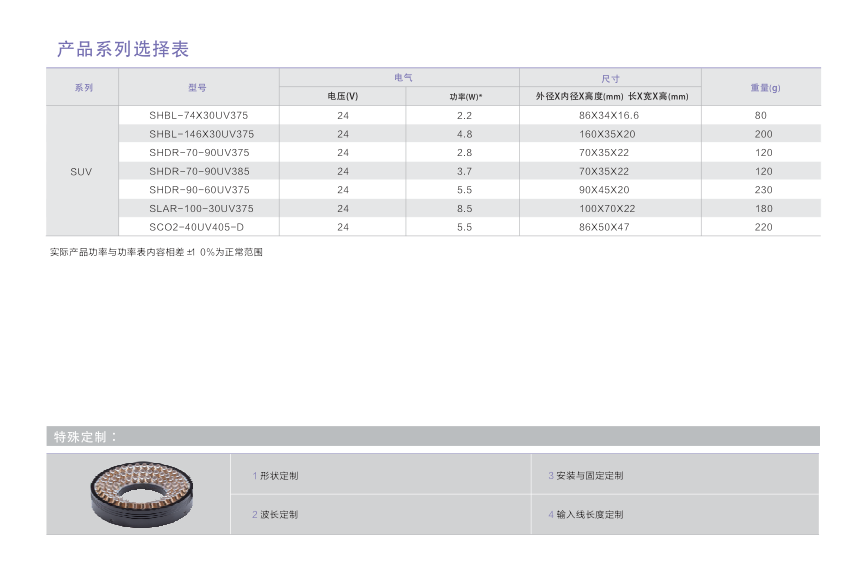865x573 pixels.
Task: Click the title 产品系列选择表
Action: pyautogui.click(x=123, y=49)
